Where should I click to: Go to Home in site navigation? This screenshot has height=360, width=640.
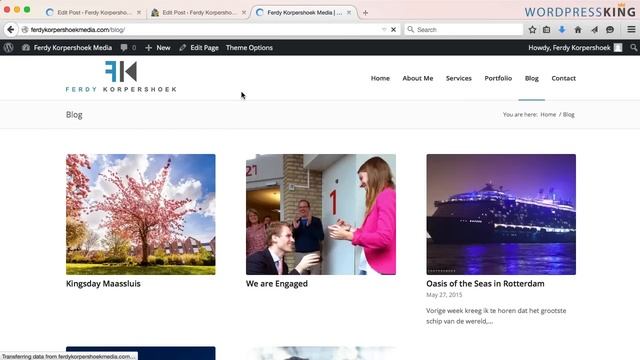[x=380, y=78]
